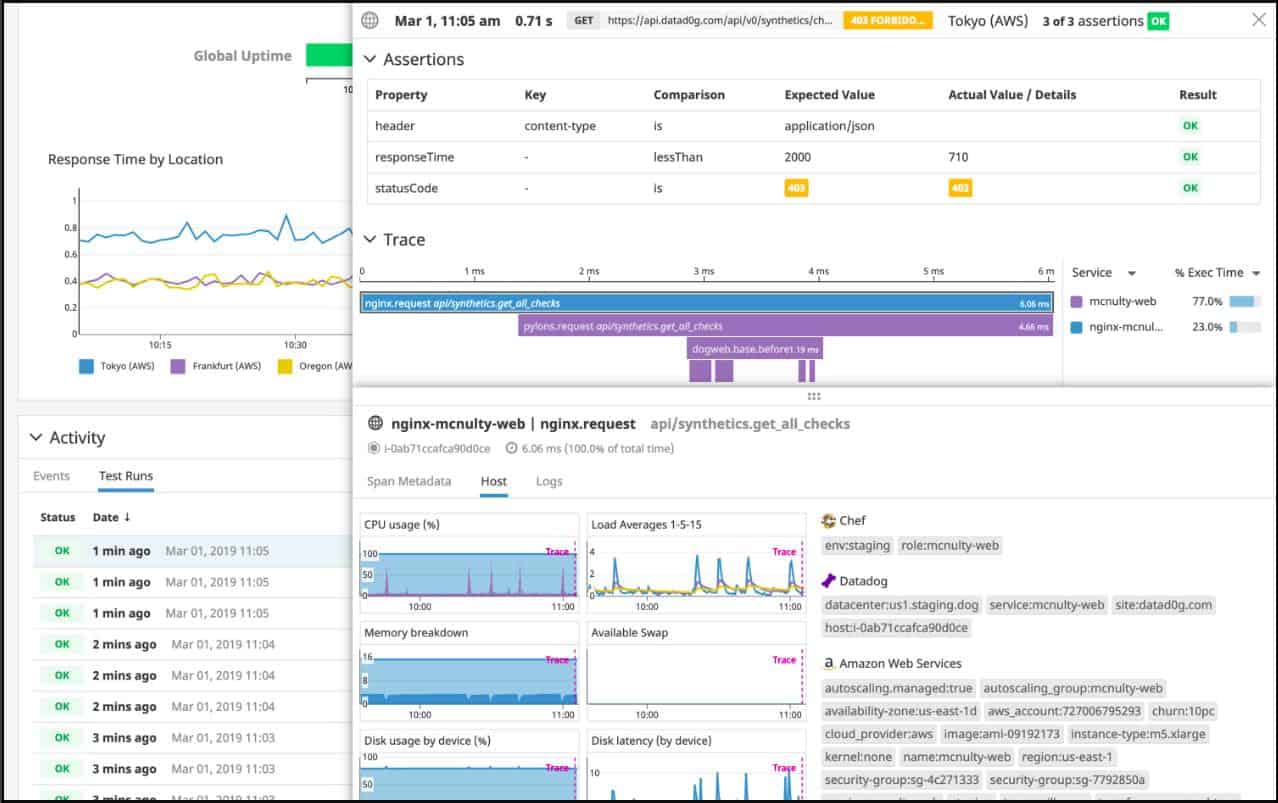Select the dogweb.base.before span bar

[x=755, y=349]
